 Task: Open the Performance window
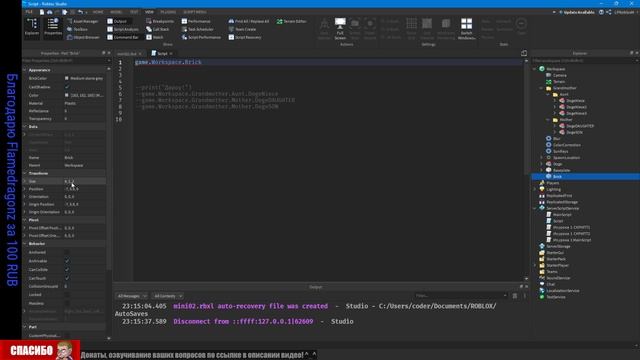point(196,21)
